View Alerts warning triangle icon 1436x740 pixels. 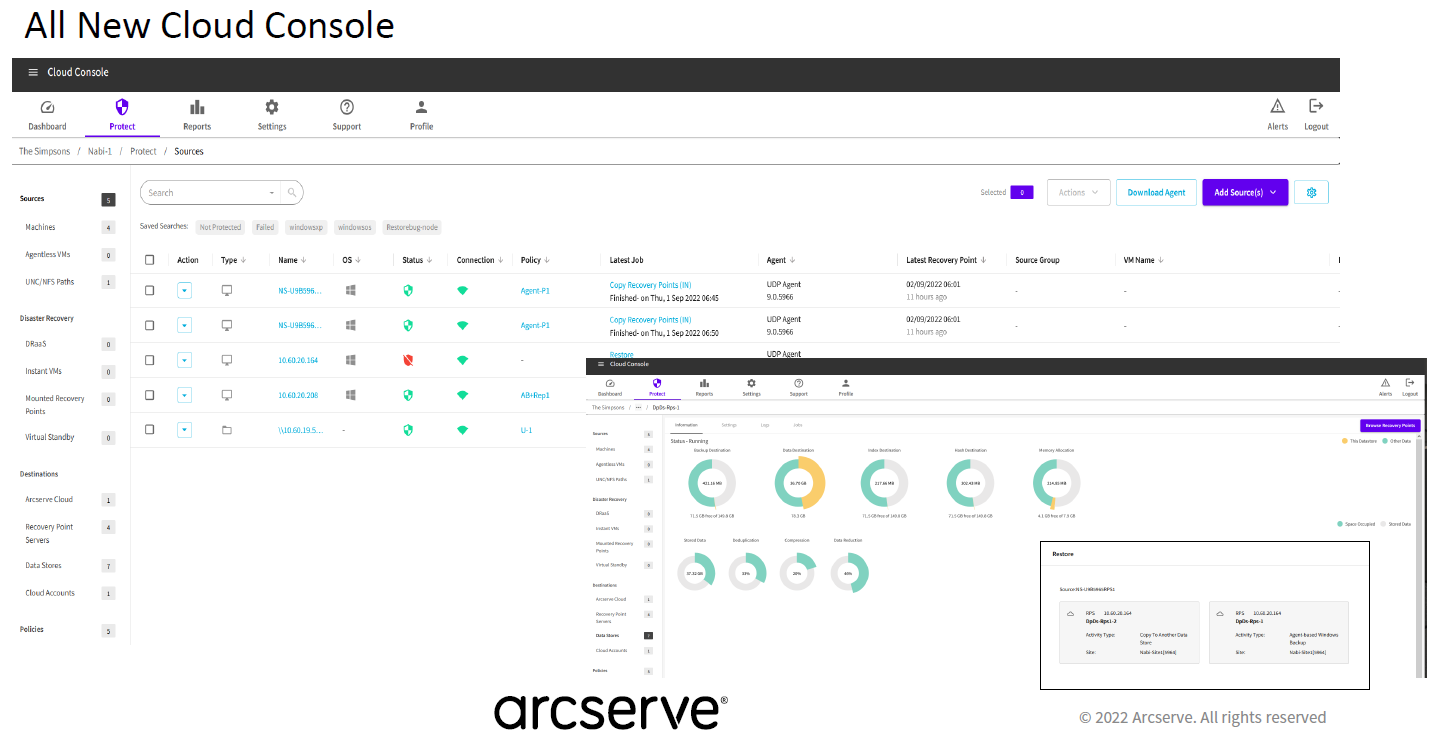point(1278,106)
